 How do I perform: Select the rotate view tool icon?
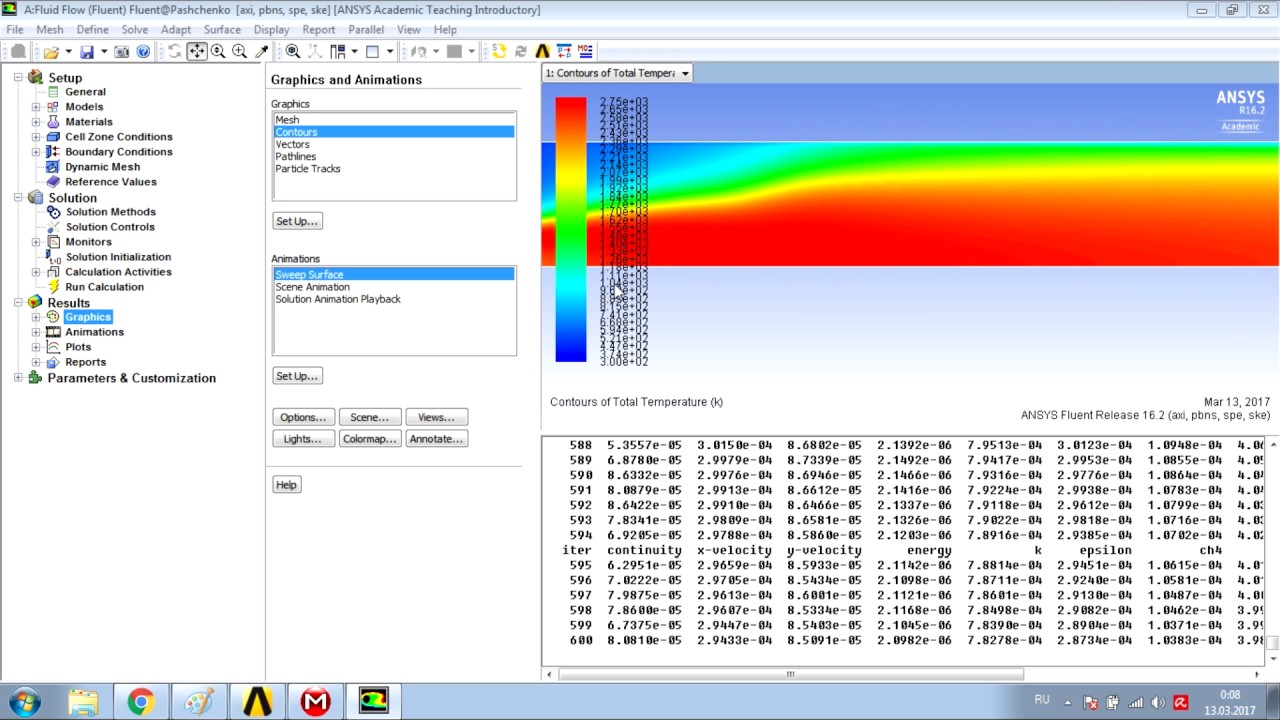174,51
